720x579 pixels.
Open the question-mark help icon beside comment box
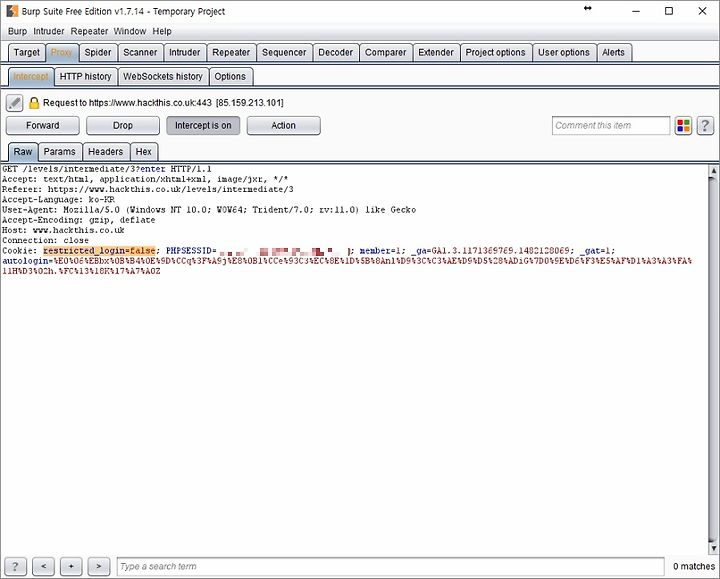tap(705, 125)
